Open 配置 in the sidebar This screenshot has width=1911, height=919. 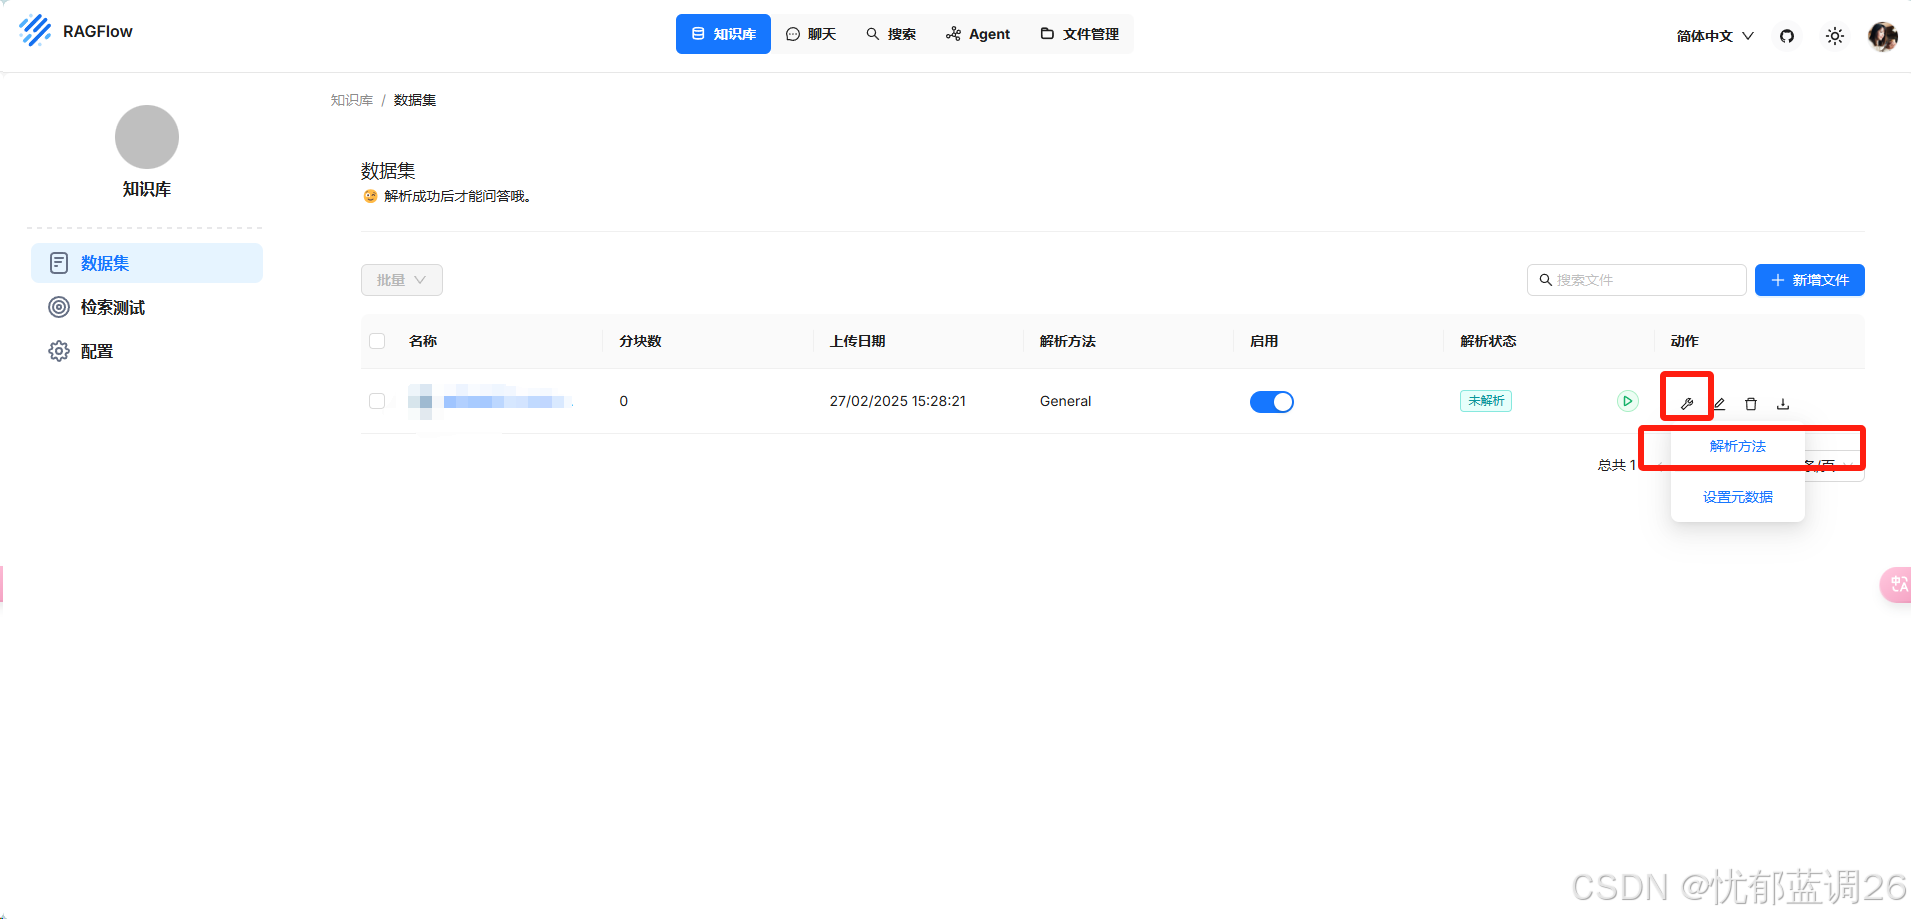[x=147, y=351]
